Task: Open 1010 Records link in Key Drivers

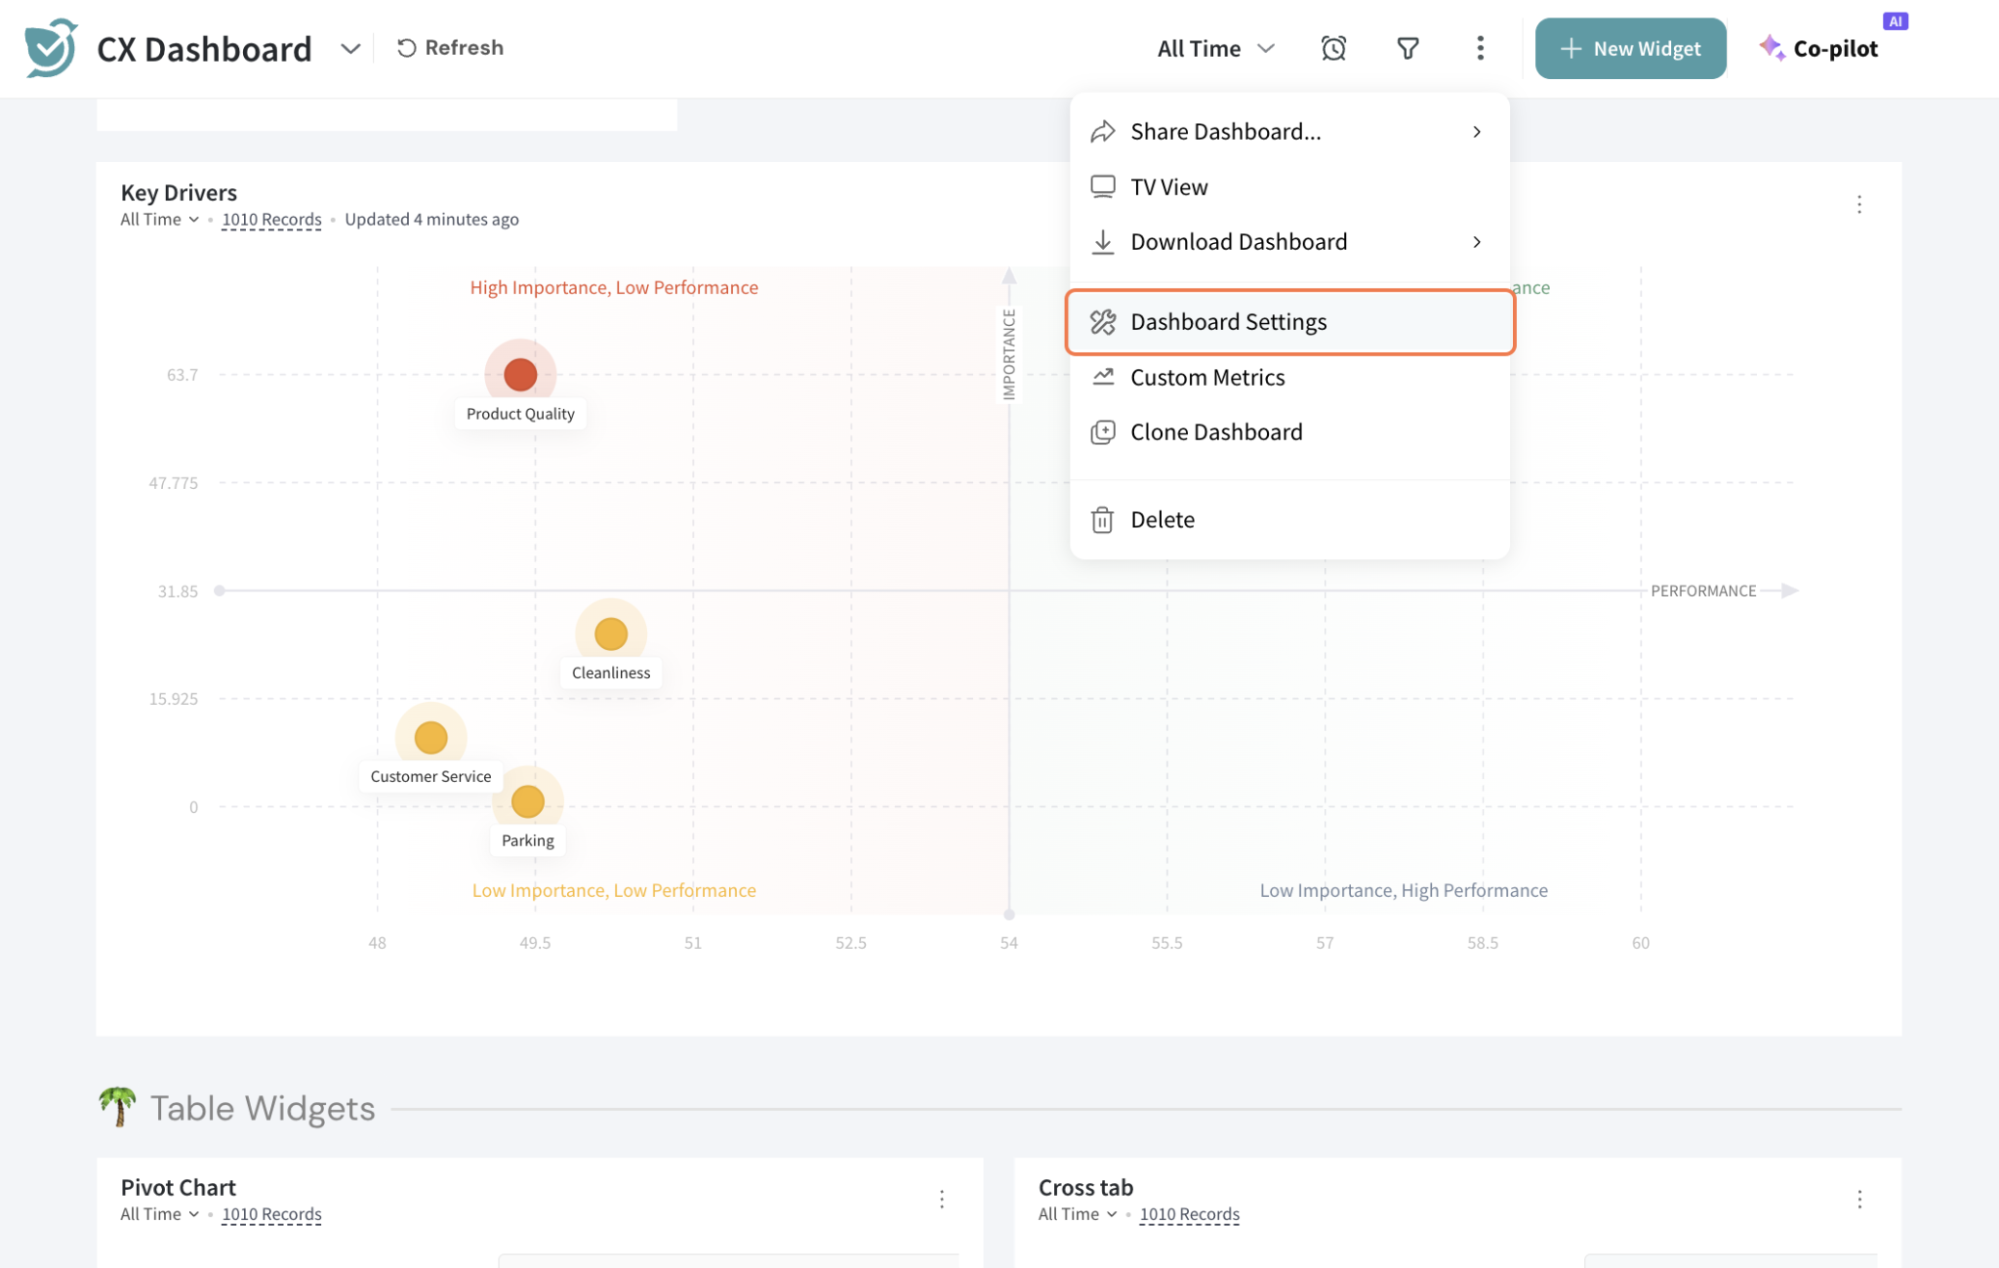Action: pos(271,219)
